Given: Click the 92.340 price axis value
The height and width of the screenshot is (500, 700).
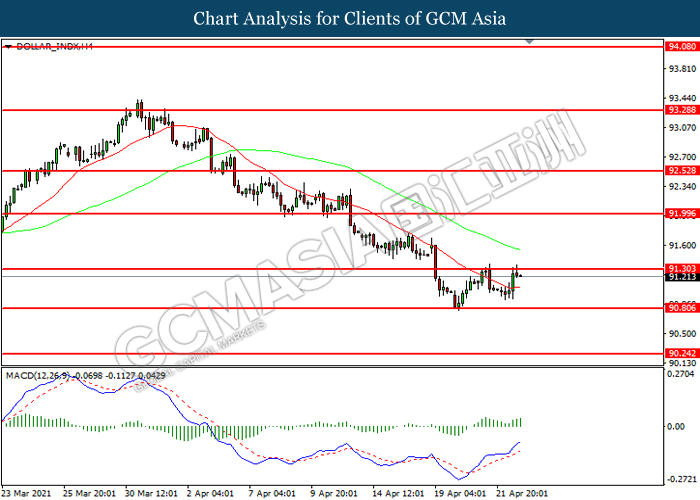Looking at the screenshot, I should [x=682, y=186].
